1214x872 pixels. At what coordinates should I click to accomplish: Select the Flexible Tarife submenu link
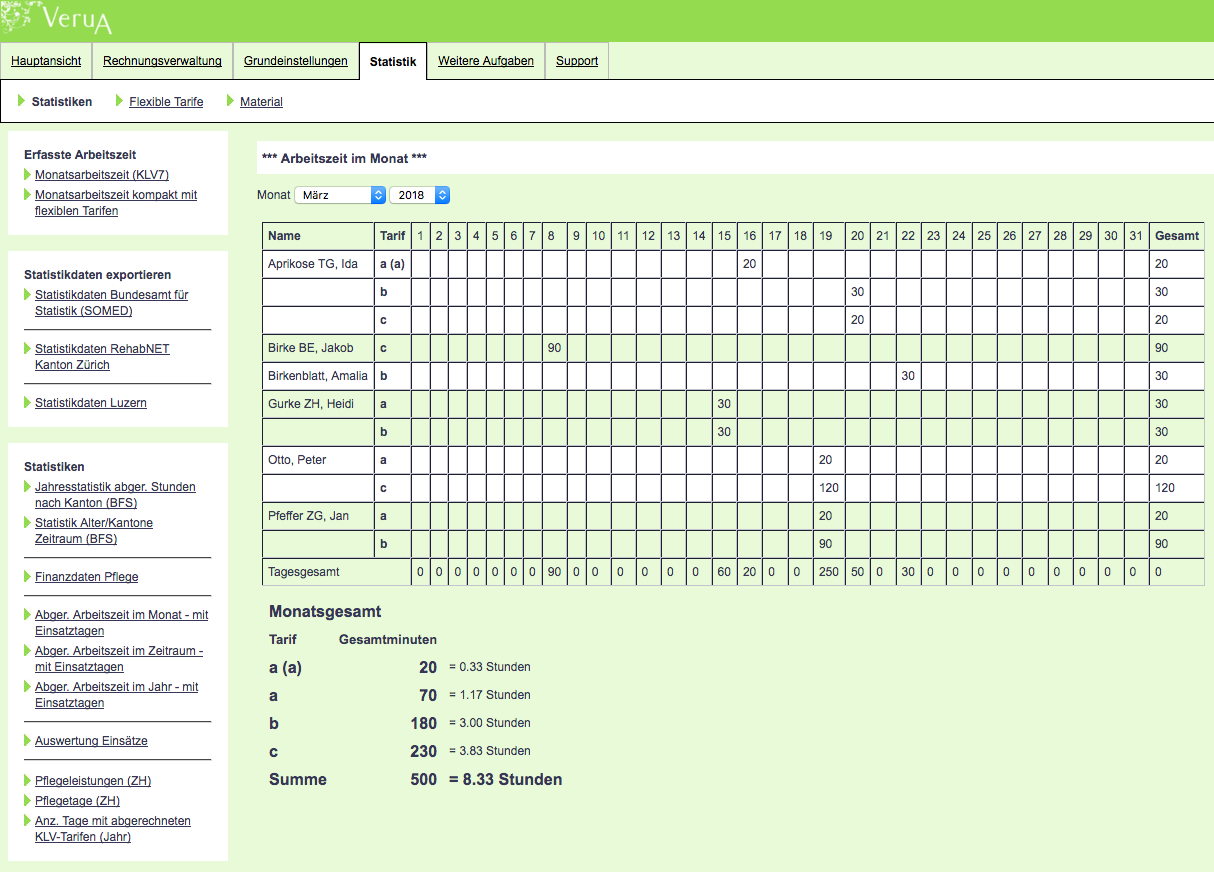coord(166,102)
